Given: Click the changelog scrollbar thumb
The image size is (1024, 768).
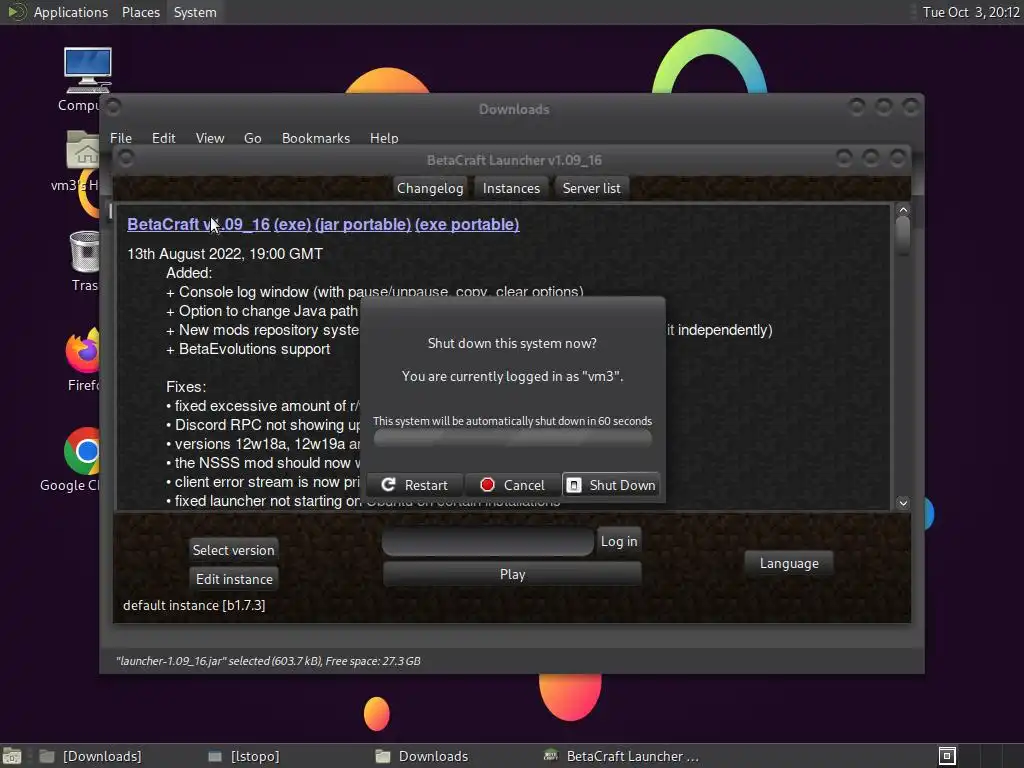Looking at the screenshot, I should (903, 236).
